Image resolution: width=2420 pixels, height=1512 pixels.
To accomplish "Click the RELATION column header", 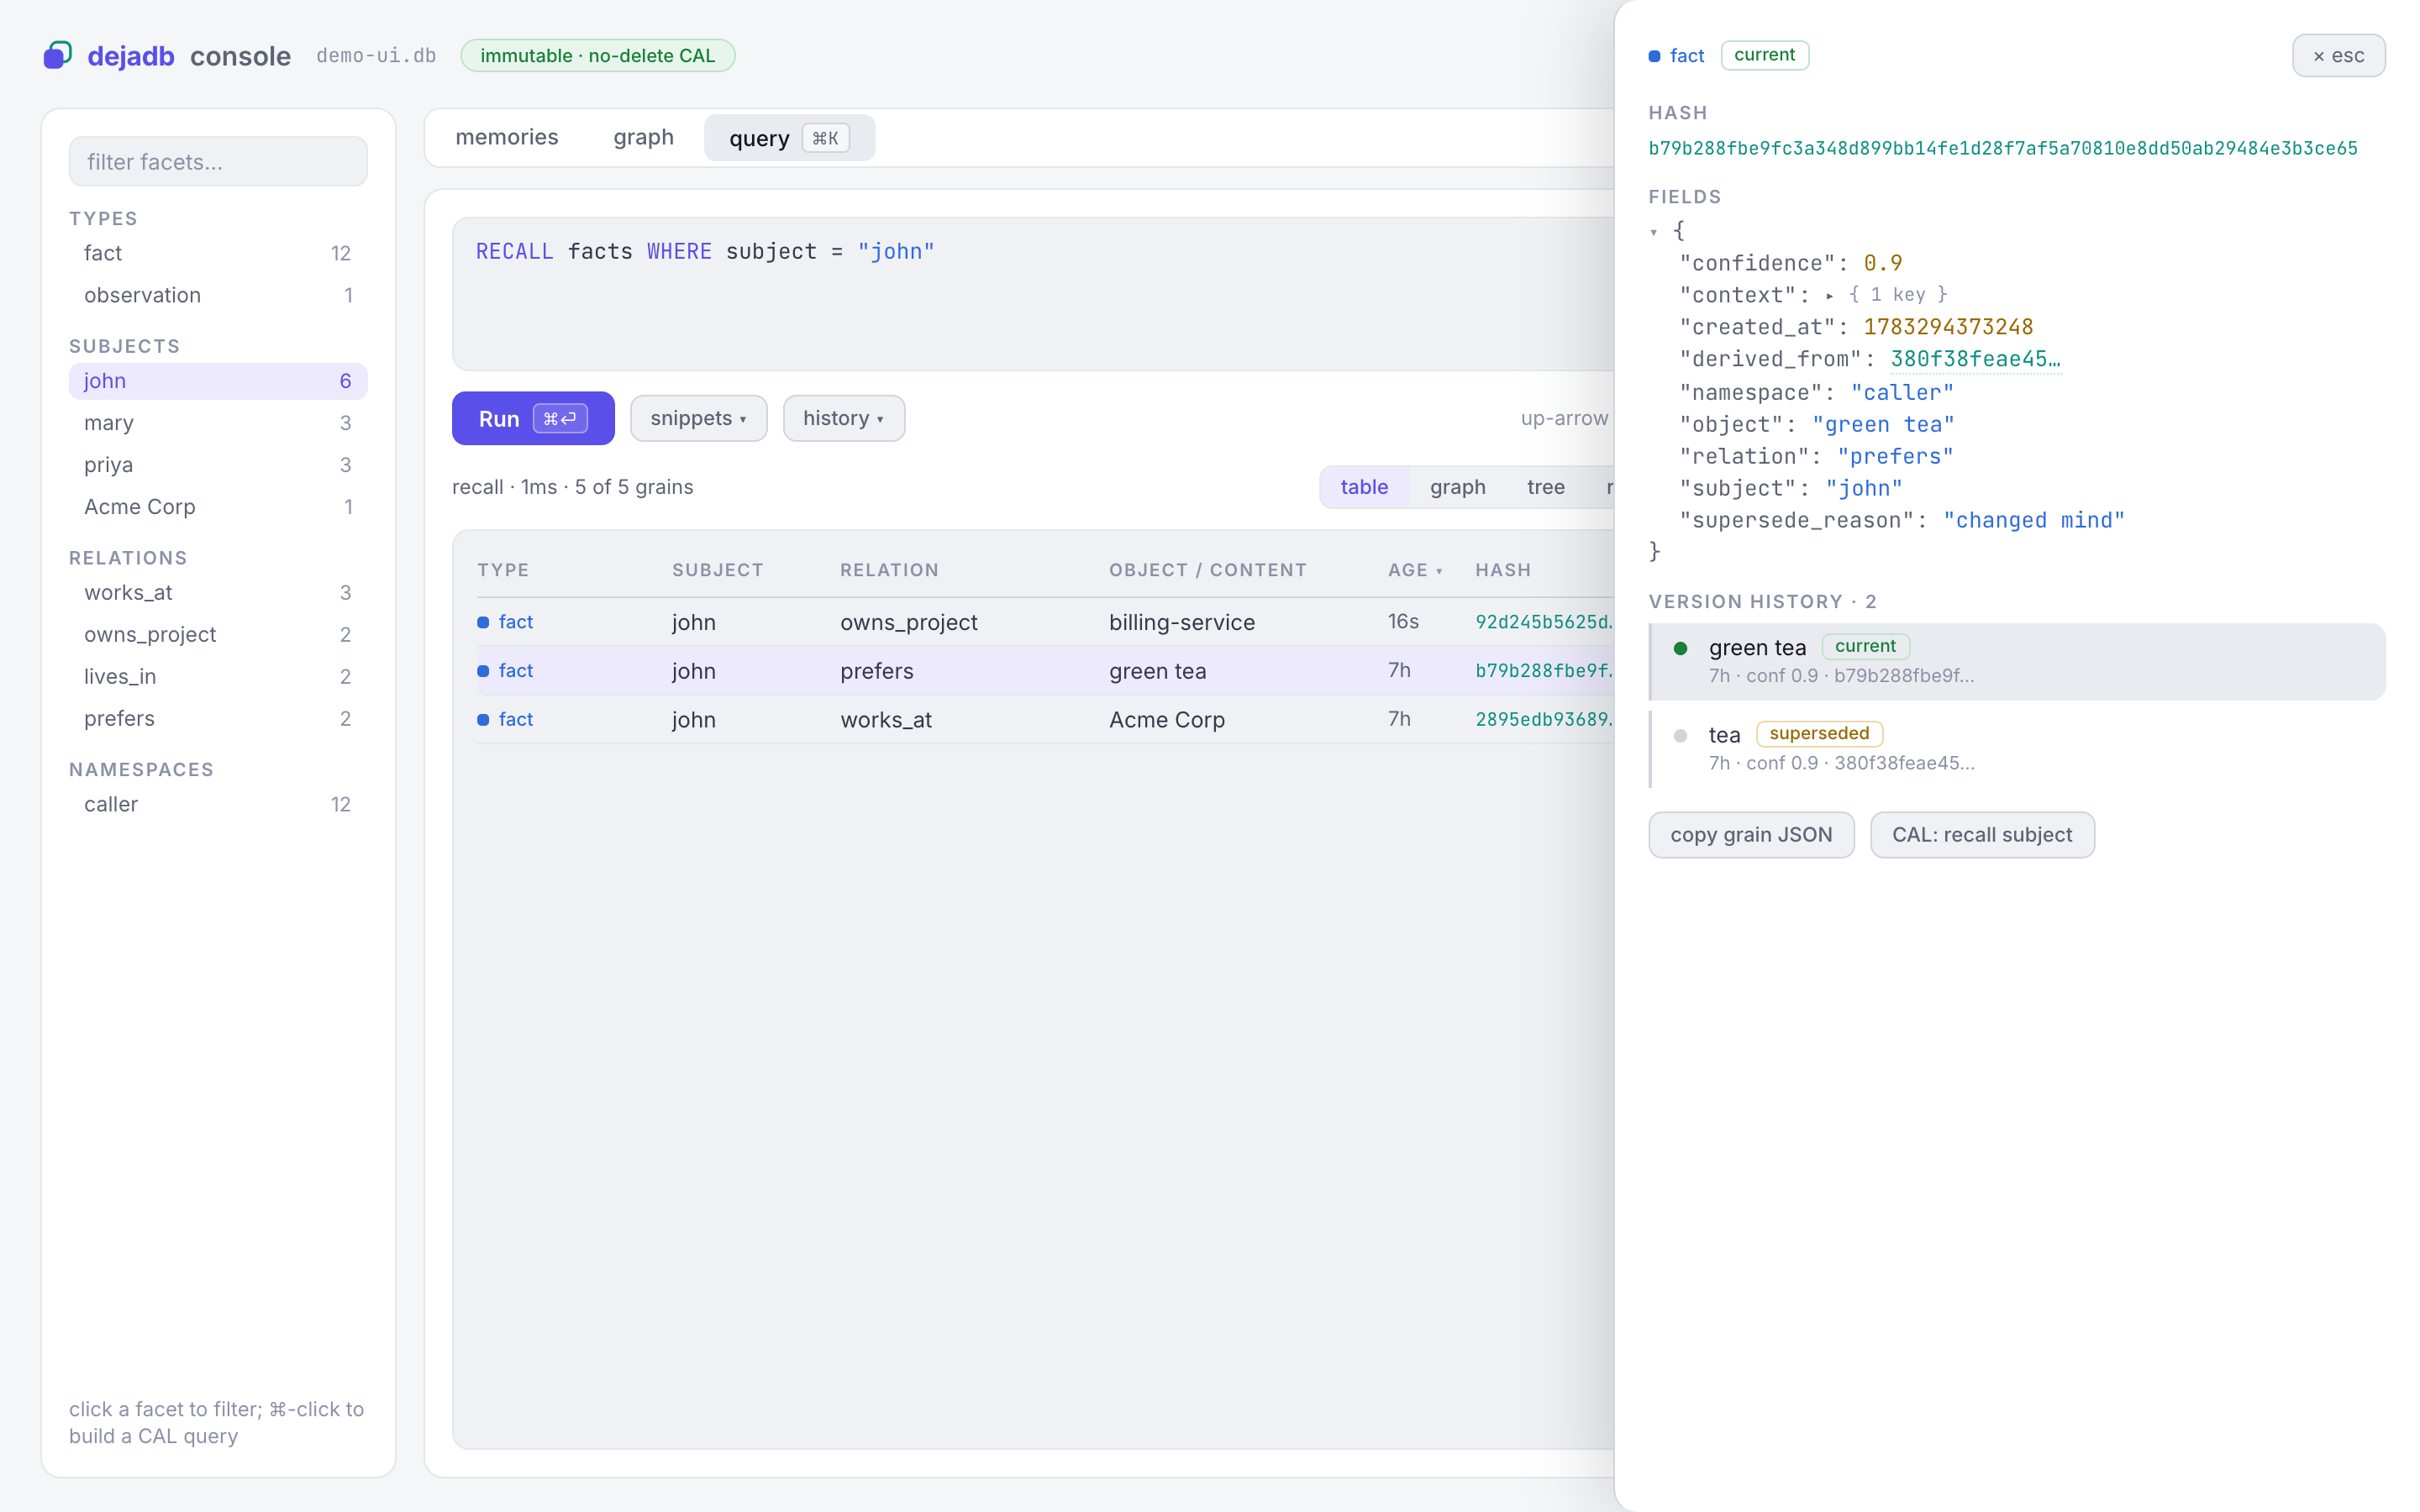I will tap(889, 570).
